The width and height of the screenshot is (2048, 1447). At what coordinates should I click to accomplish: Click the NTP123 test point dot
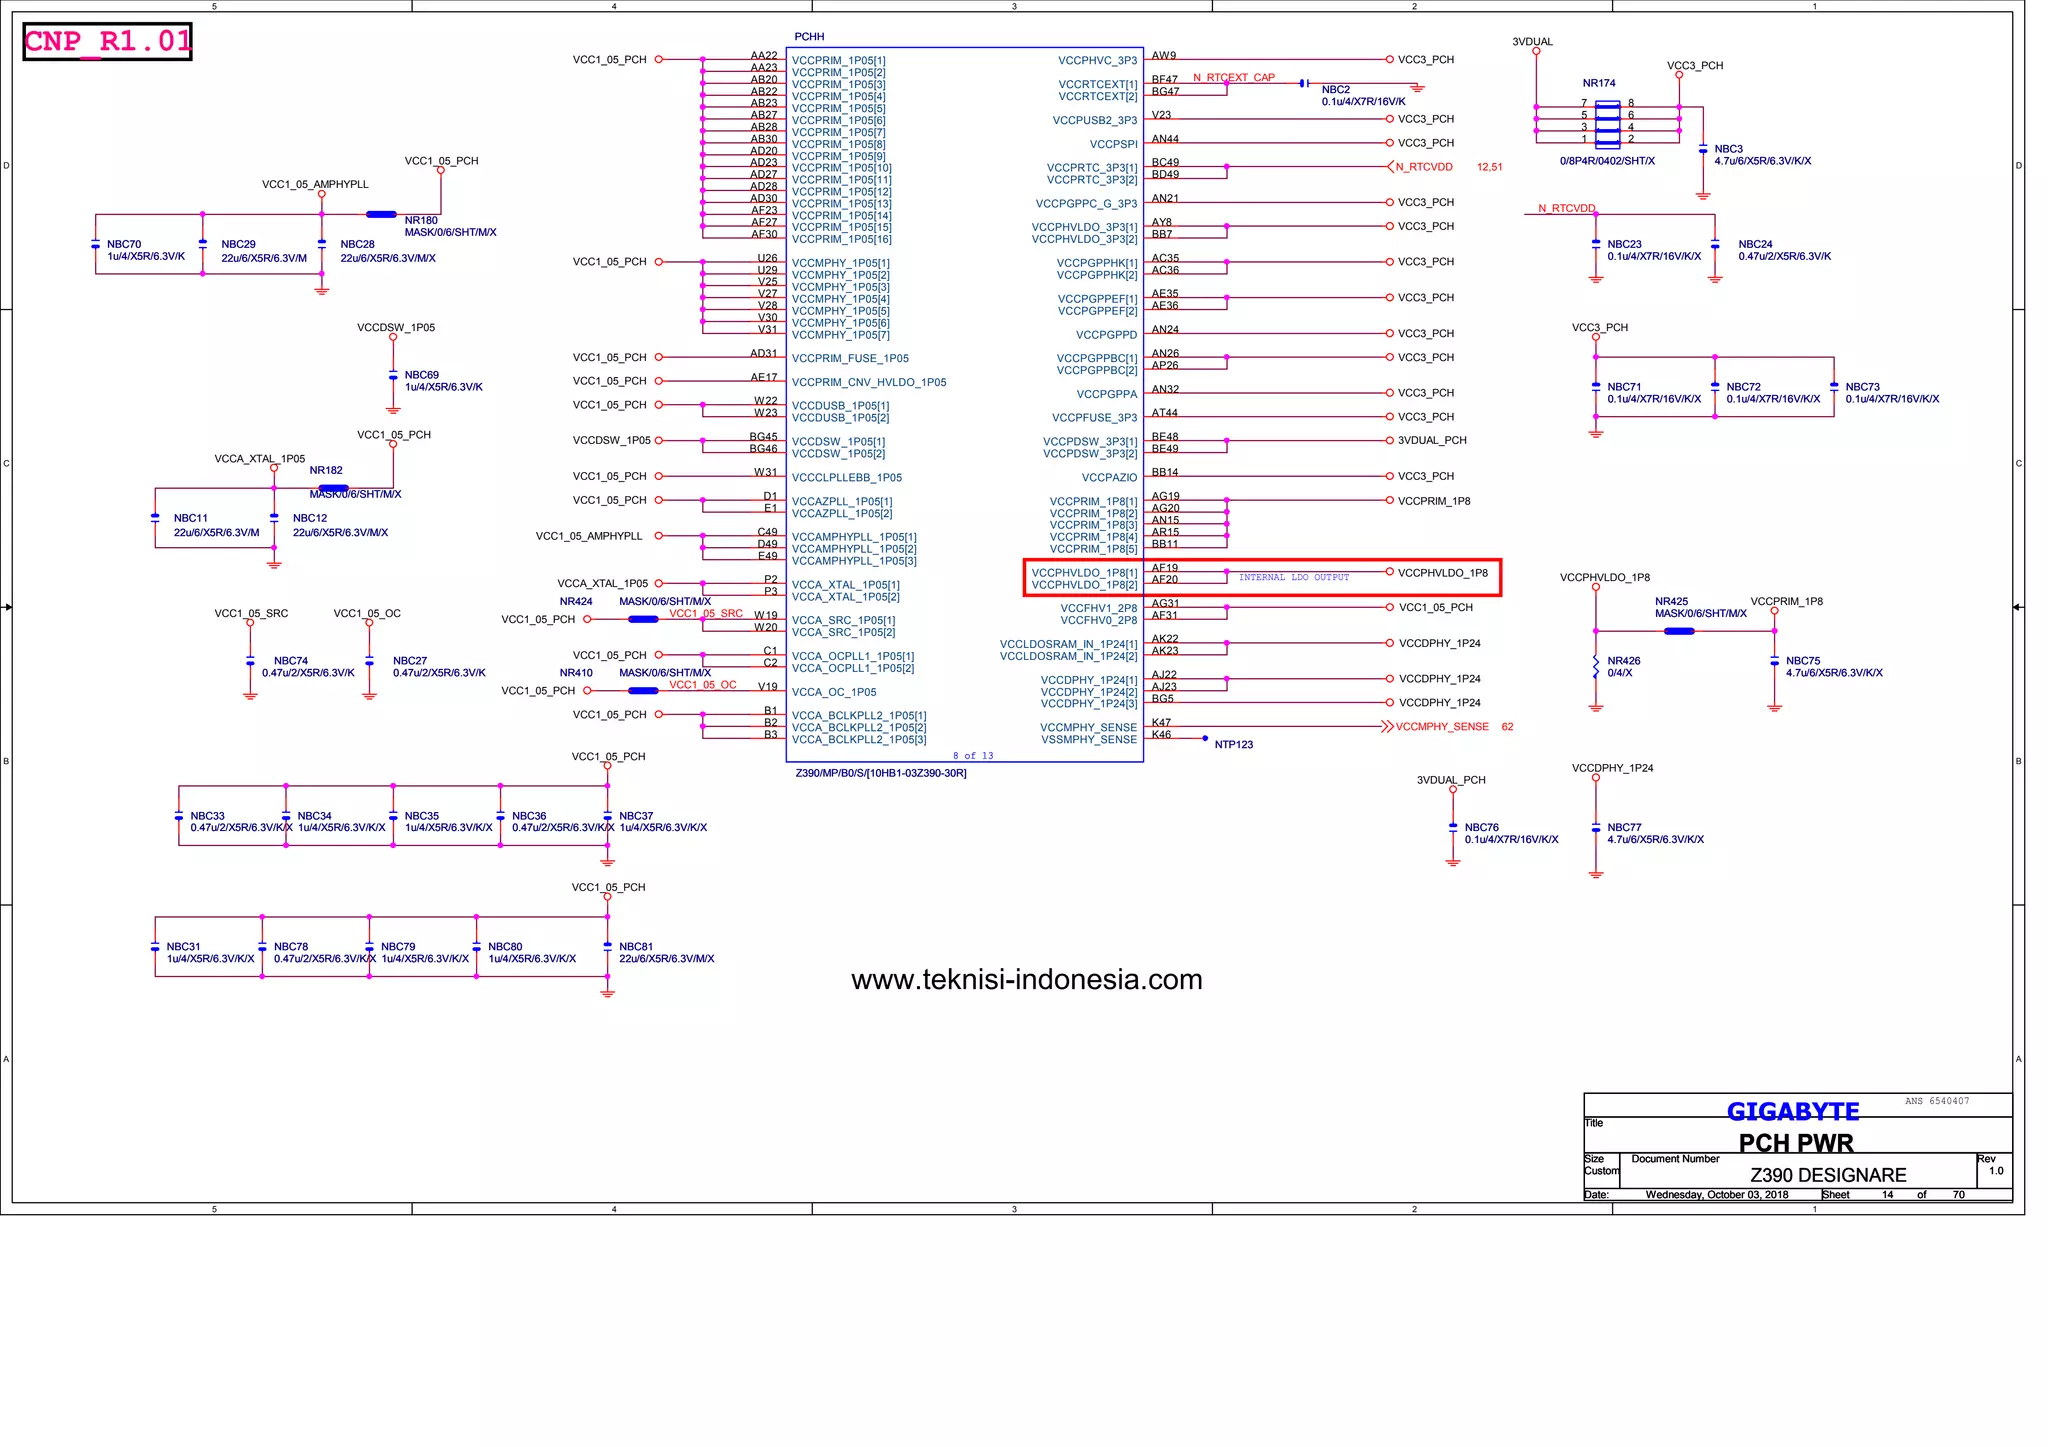[1205, 739]
